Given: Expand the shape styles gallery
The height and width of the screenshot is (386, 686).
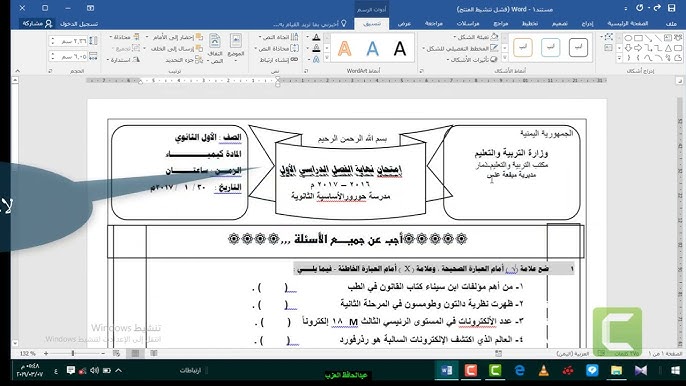Looking at the screenshot, I should click(504, 58).
